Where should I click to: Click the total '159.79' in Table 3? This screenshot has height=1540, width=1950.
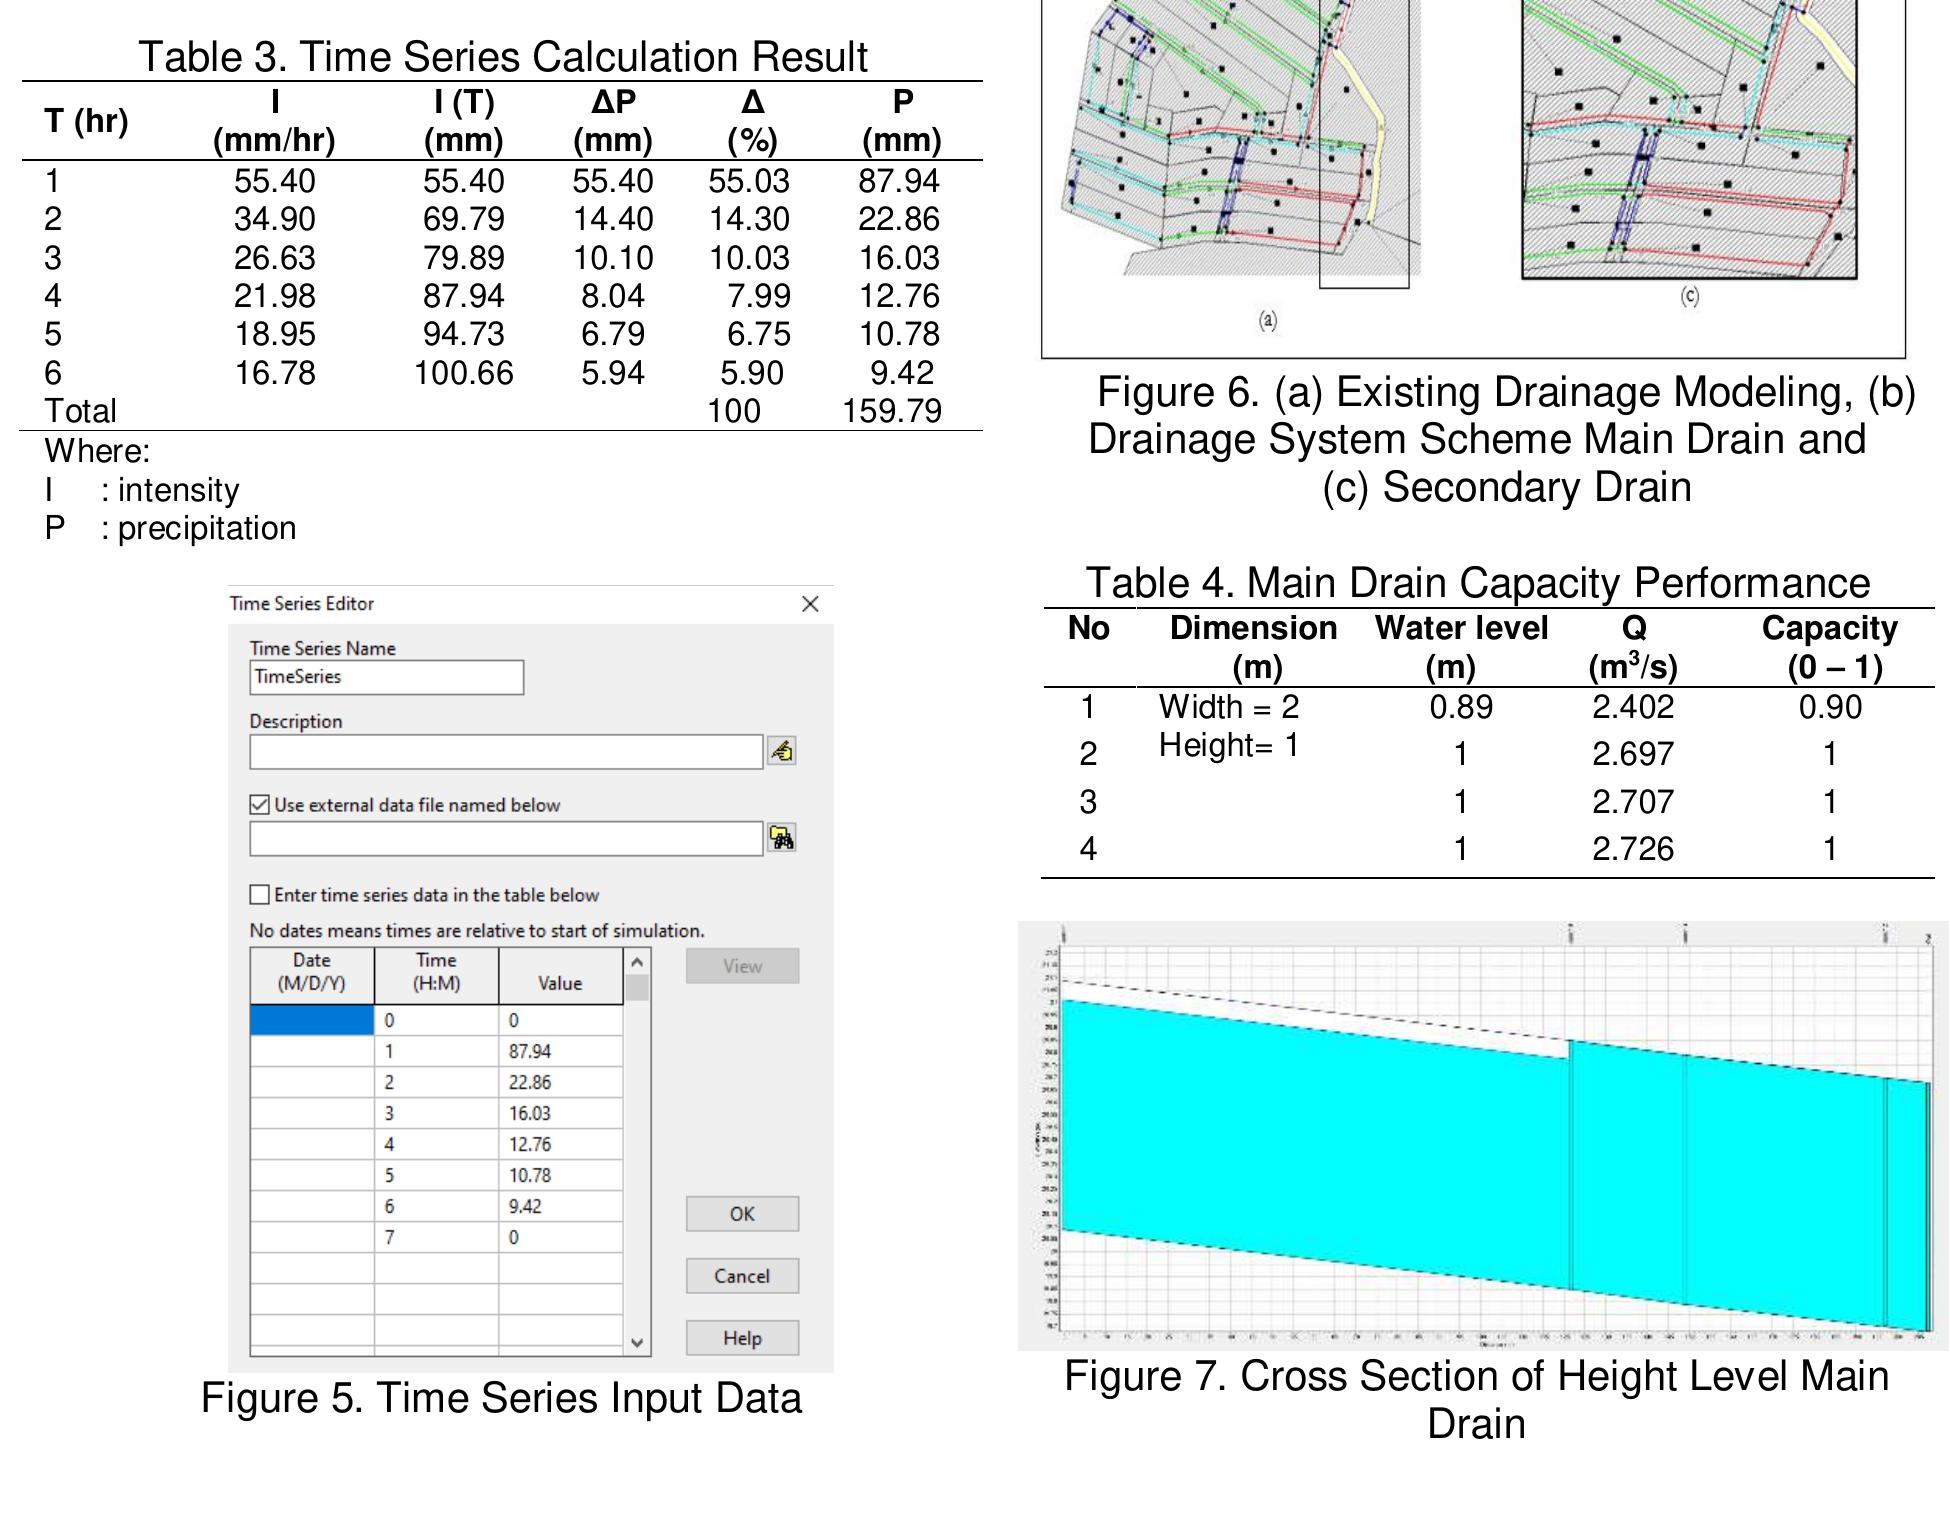(x=892, y=411)
